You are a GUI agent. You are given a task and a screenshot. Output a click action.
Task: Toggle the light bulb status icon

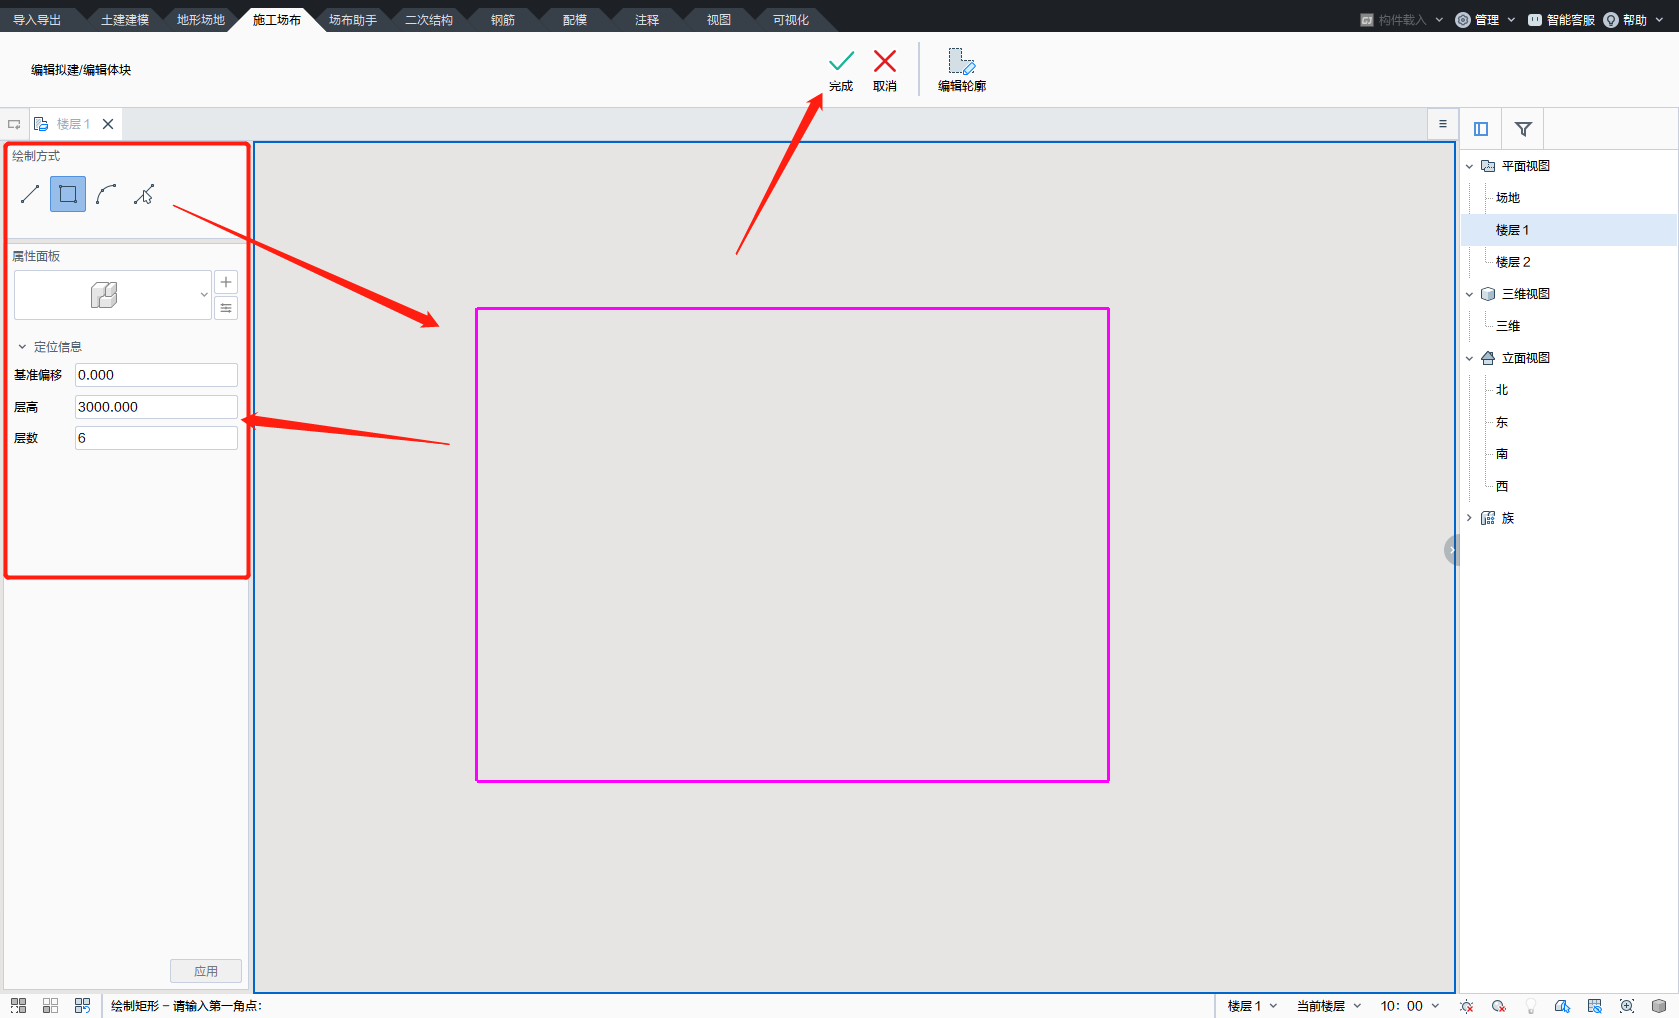1530,1006
